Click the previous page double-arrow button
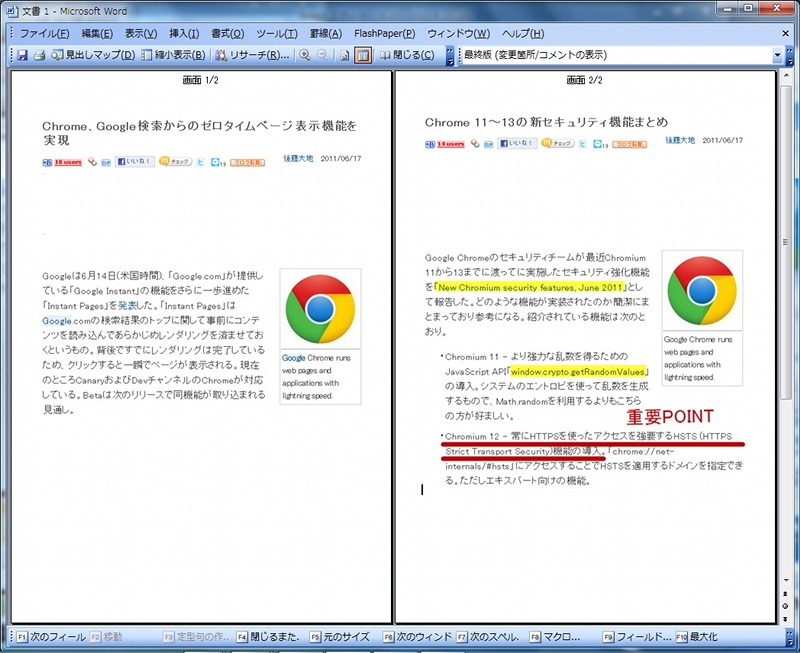The image size is (800, 653). click(x=786, y=593)
